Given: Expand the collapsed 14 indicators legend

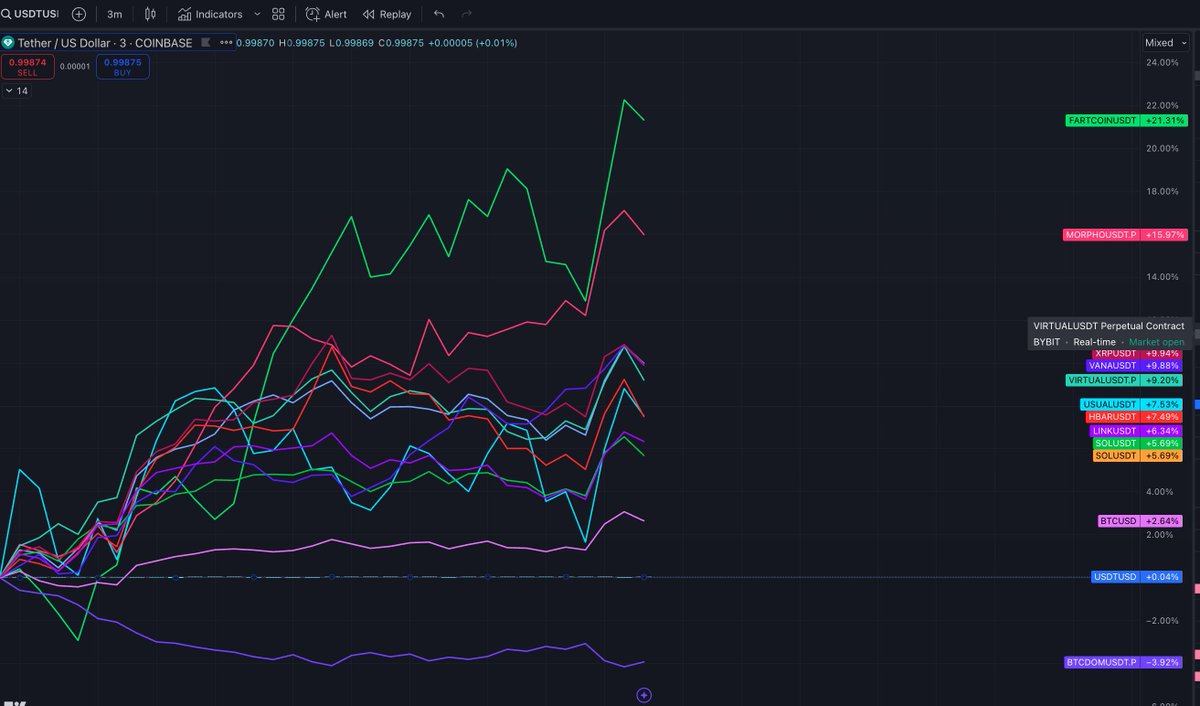Looking at the screenshot, I should [x=17, y=91].
